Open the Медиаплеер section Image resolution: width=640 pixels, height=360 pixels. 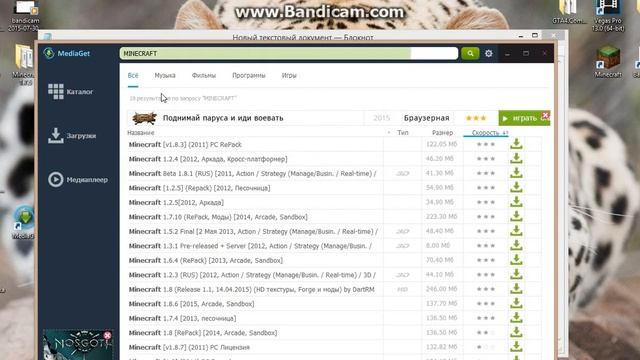(78, 180)
